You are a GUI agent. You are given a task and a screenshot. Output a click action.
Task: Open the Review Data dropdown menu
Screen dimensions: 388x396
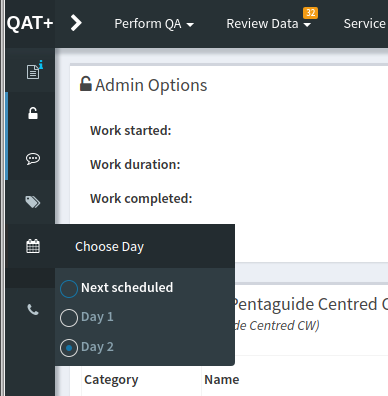[x=269, y=24]
